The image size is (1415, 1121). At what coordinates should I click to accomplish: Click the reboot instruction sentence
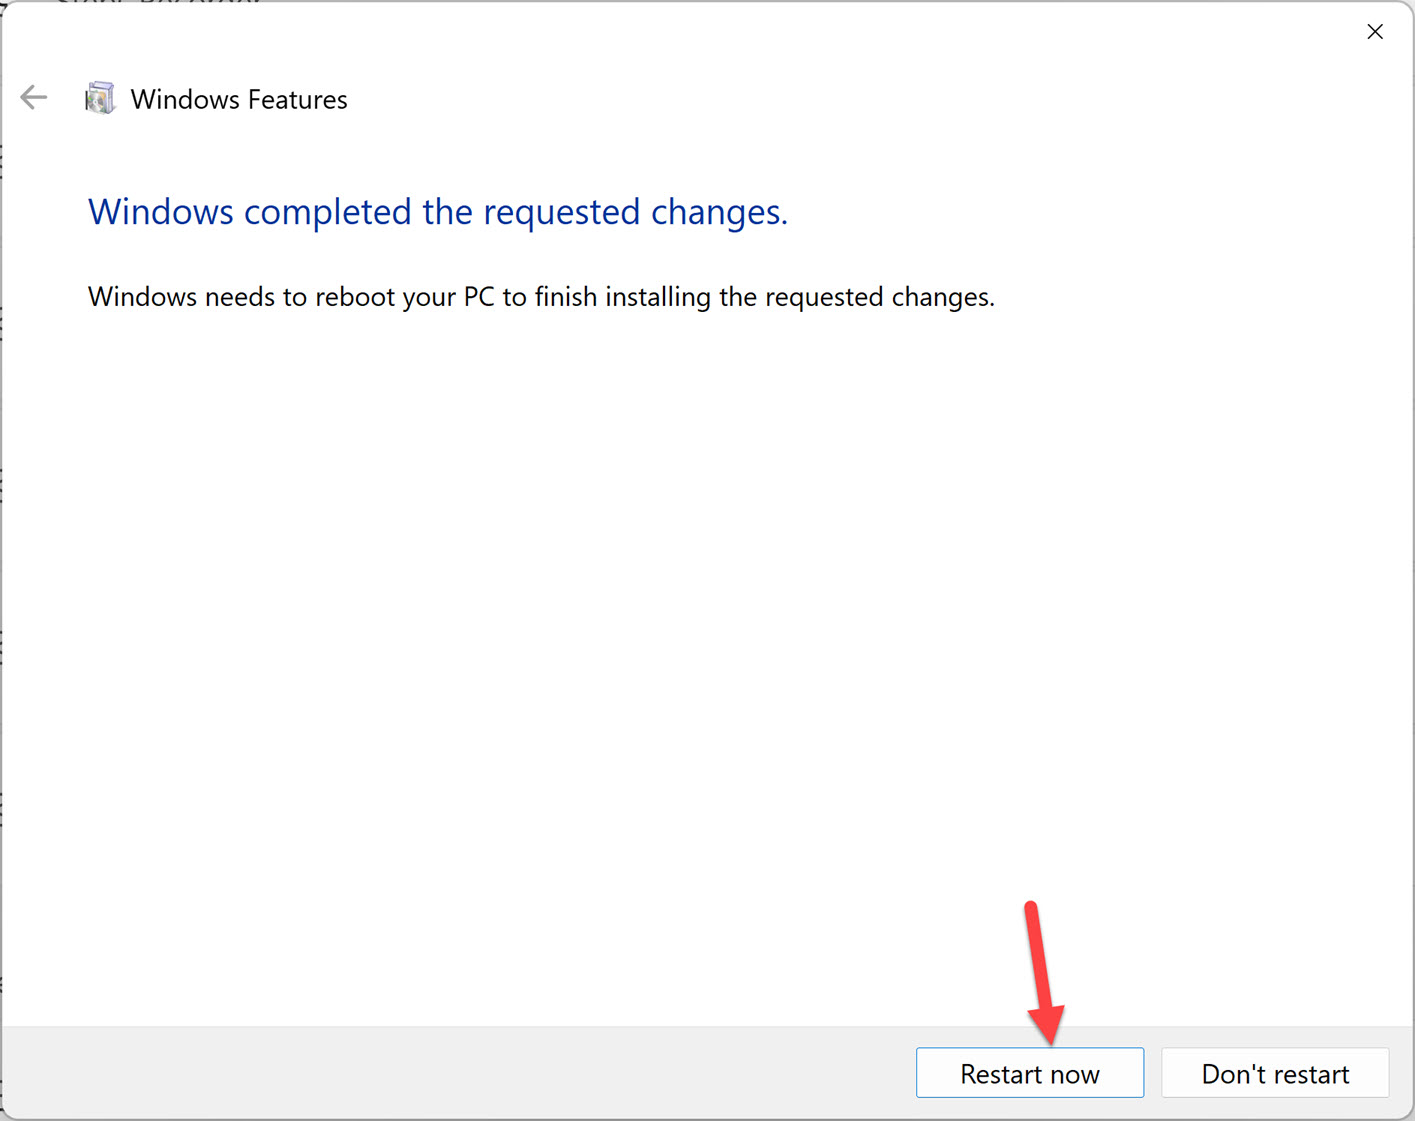[x=540, y=296]
